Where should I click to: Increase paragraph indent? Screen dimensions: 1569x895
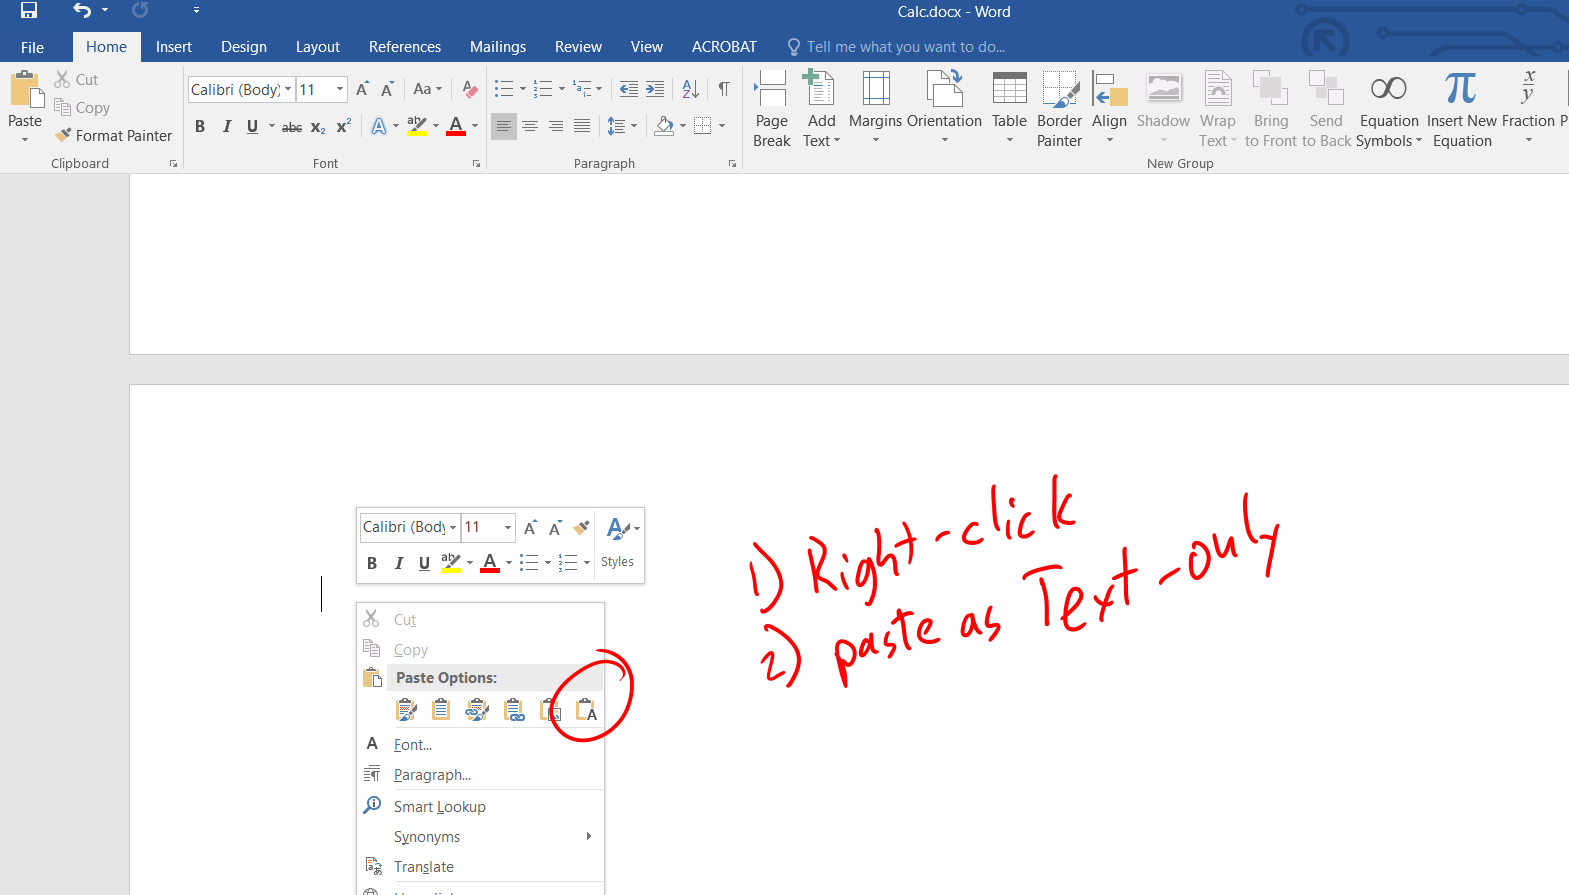[x=655, y=89]
